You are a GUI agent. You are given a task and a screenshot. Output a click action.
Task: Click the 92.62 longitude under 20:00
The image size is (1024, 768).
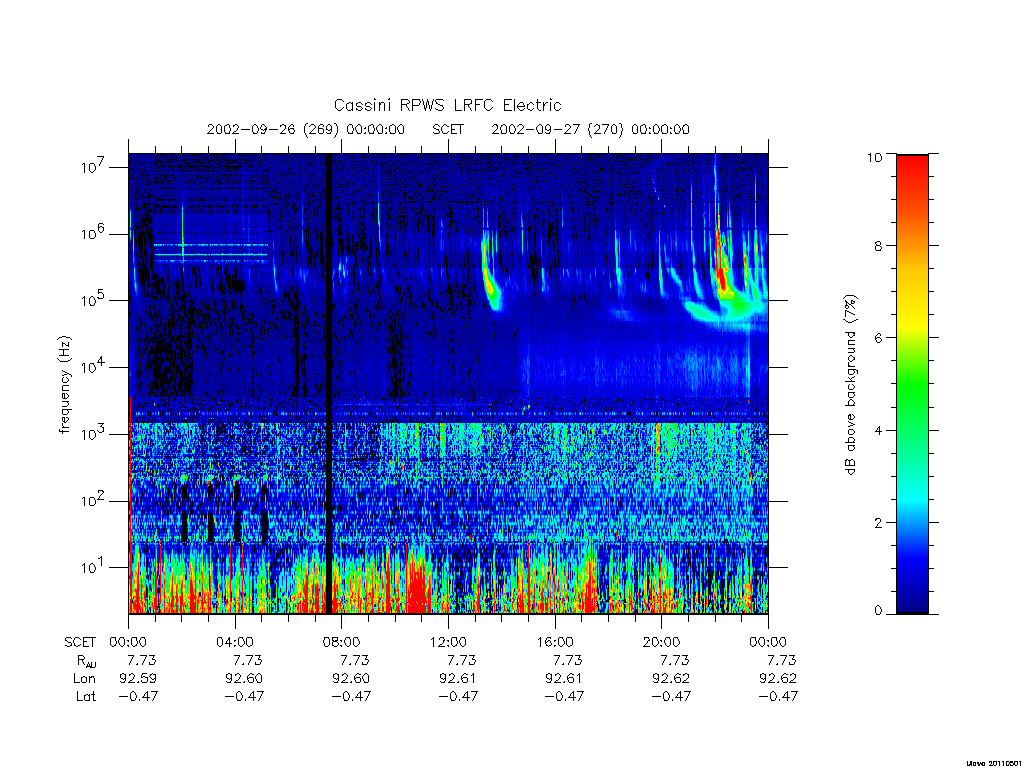pyautogui.click(x=671, y=679)
